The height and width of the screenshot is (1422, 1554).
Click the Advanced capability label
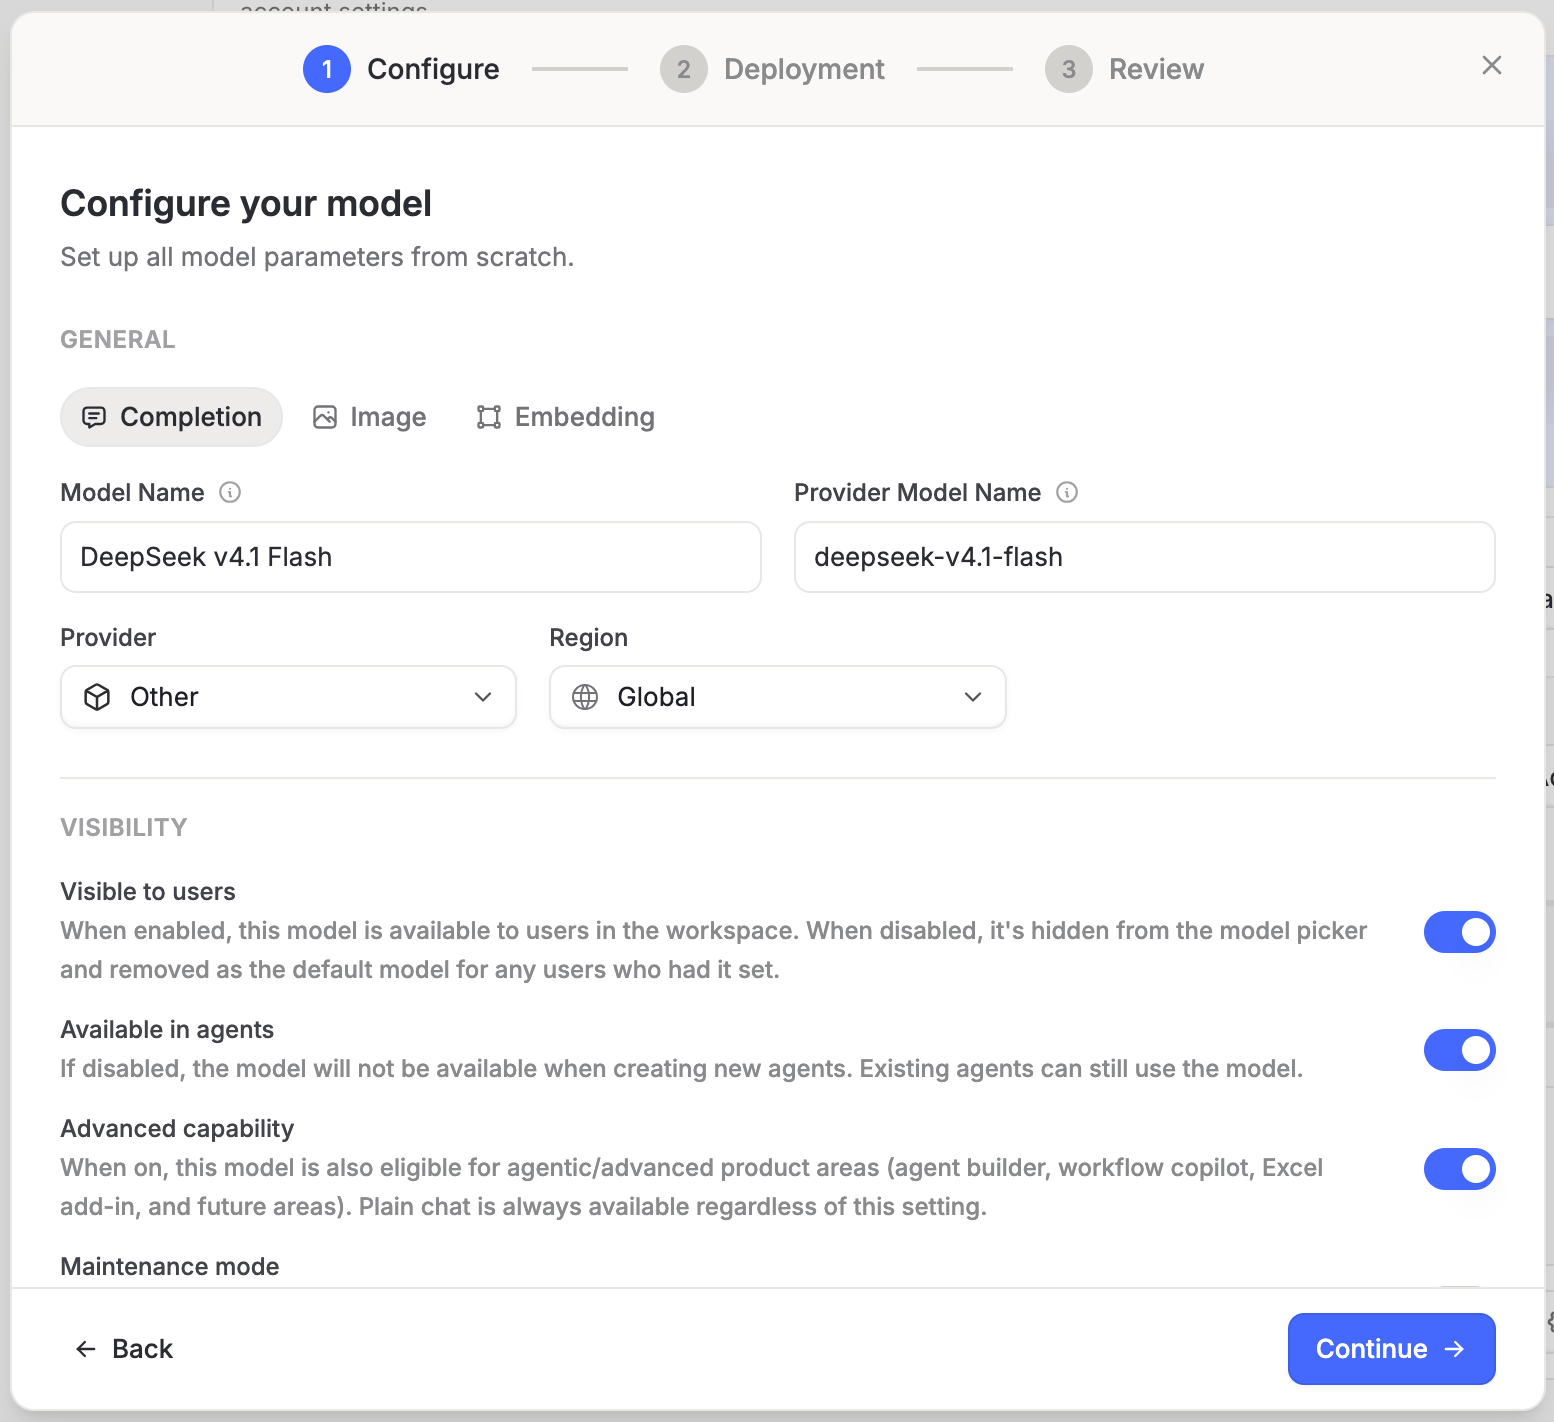[x=177, y=1129]
